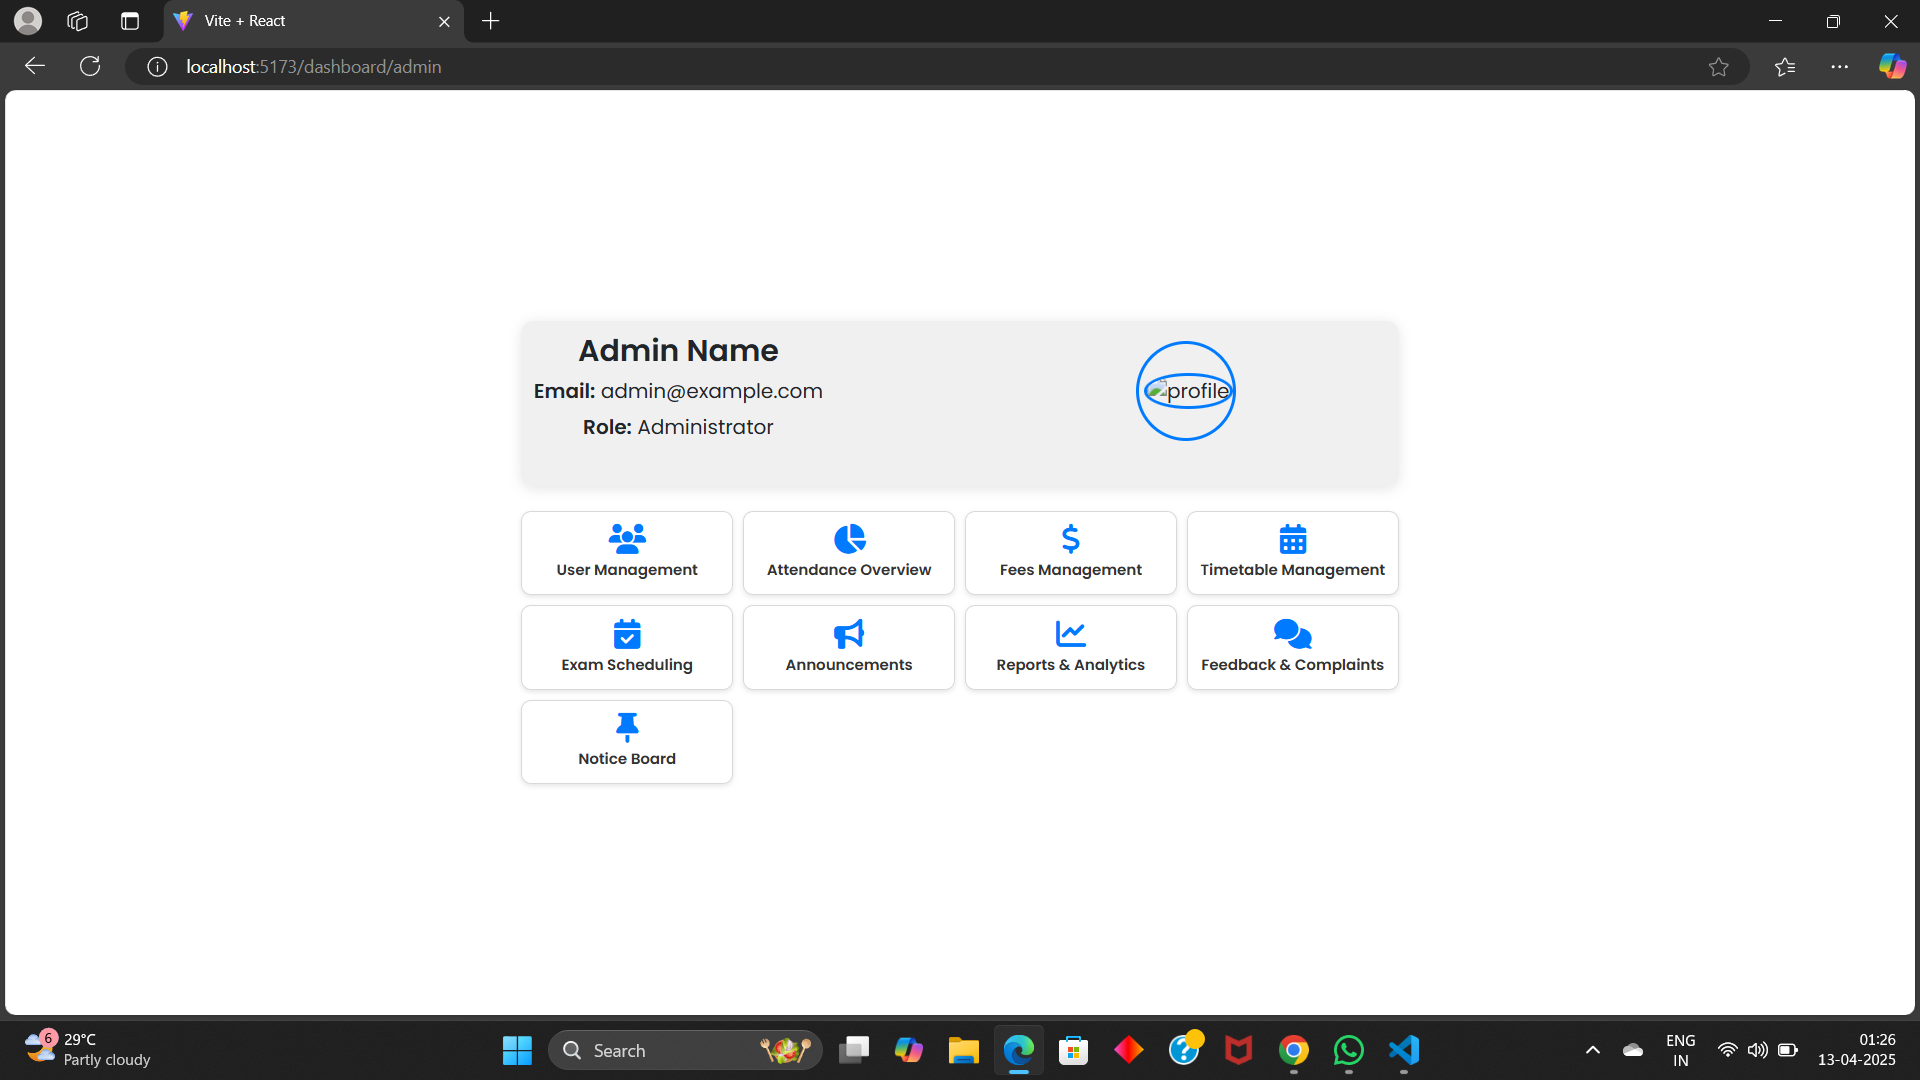Screen dimensions: 1920x1080
Task: Click the admin profile picture
Action: pos(1185,391)
